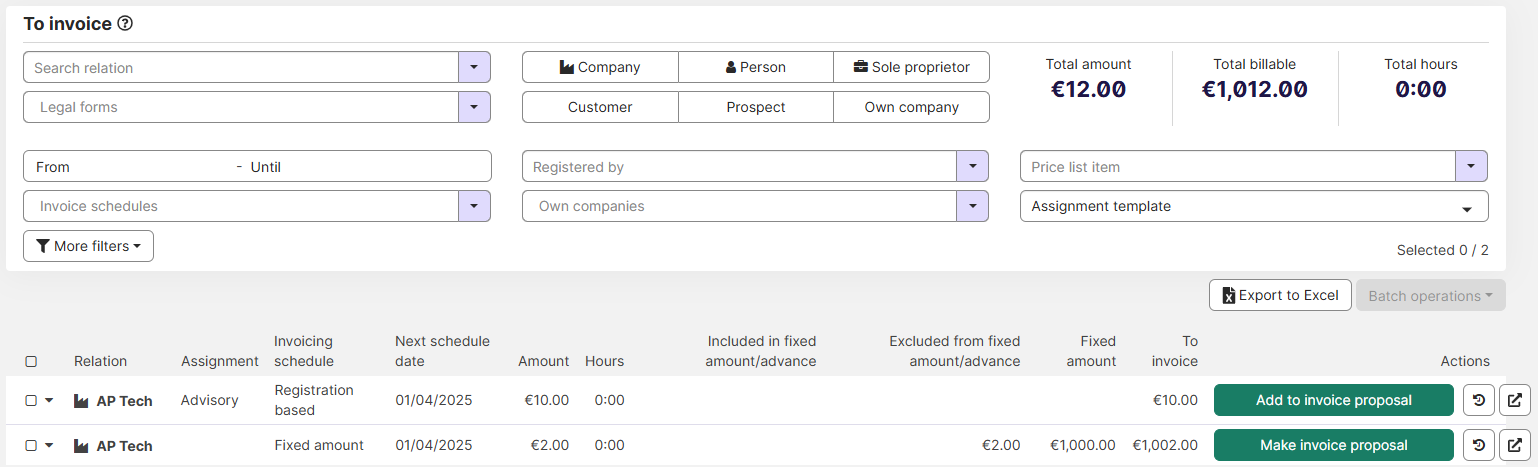Filter by Company relation type
The height and width of the screenshot is (467, 1538).
point(600,67)
